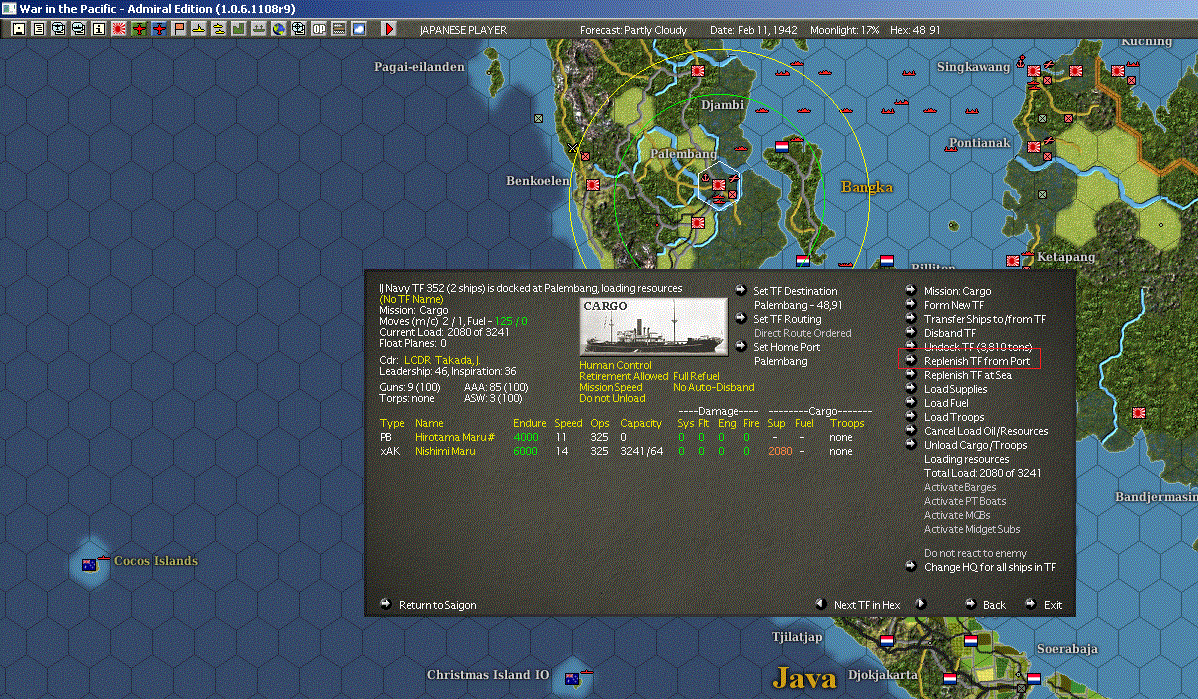The width and height of the screenshot is (1198, 699).
Task: Click Set Home Port
Action: (x=786, y=347)
